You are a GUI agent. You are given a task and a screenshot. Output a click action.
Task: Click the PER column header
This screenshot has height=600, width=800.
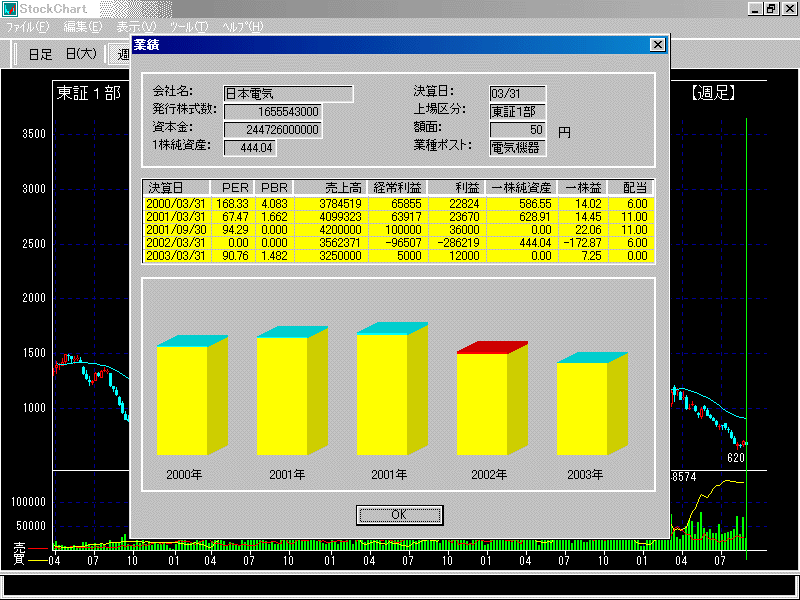(x=232, y=188)
